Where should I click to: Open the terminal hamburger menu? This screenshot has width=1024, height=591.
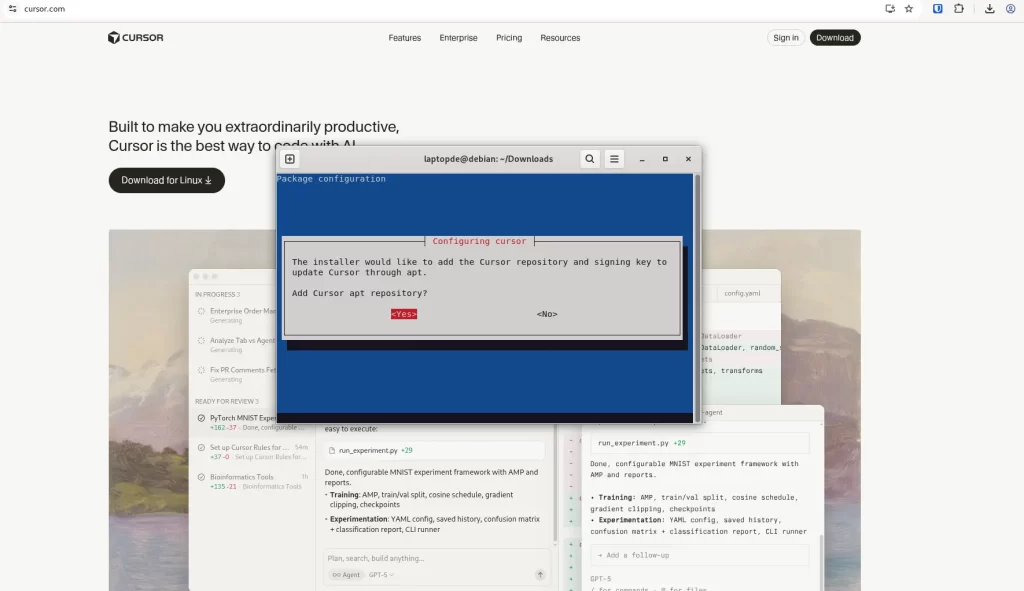(615, 159)
